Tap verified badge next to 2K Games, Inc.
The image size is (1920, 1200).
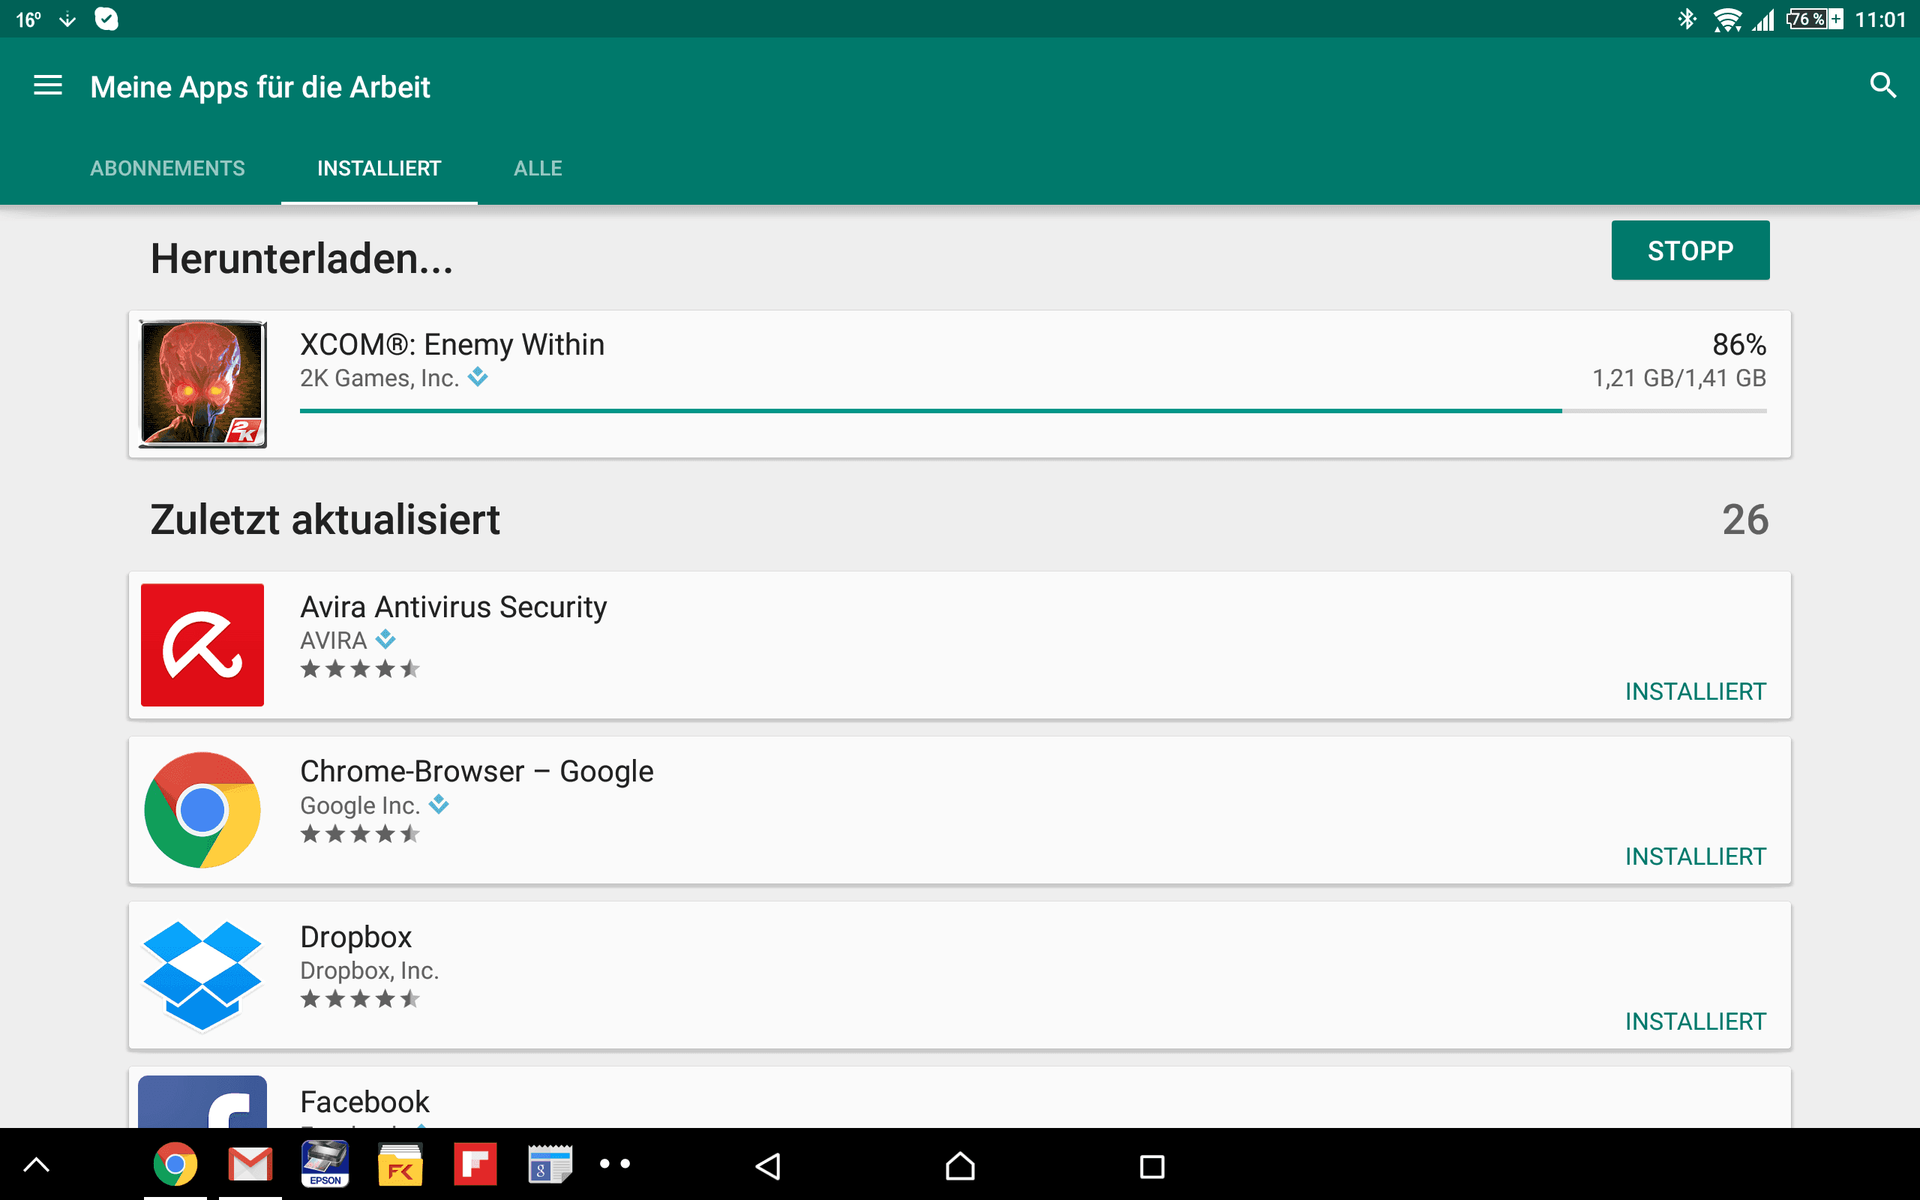tap(478, 377)
